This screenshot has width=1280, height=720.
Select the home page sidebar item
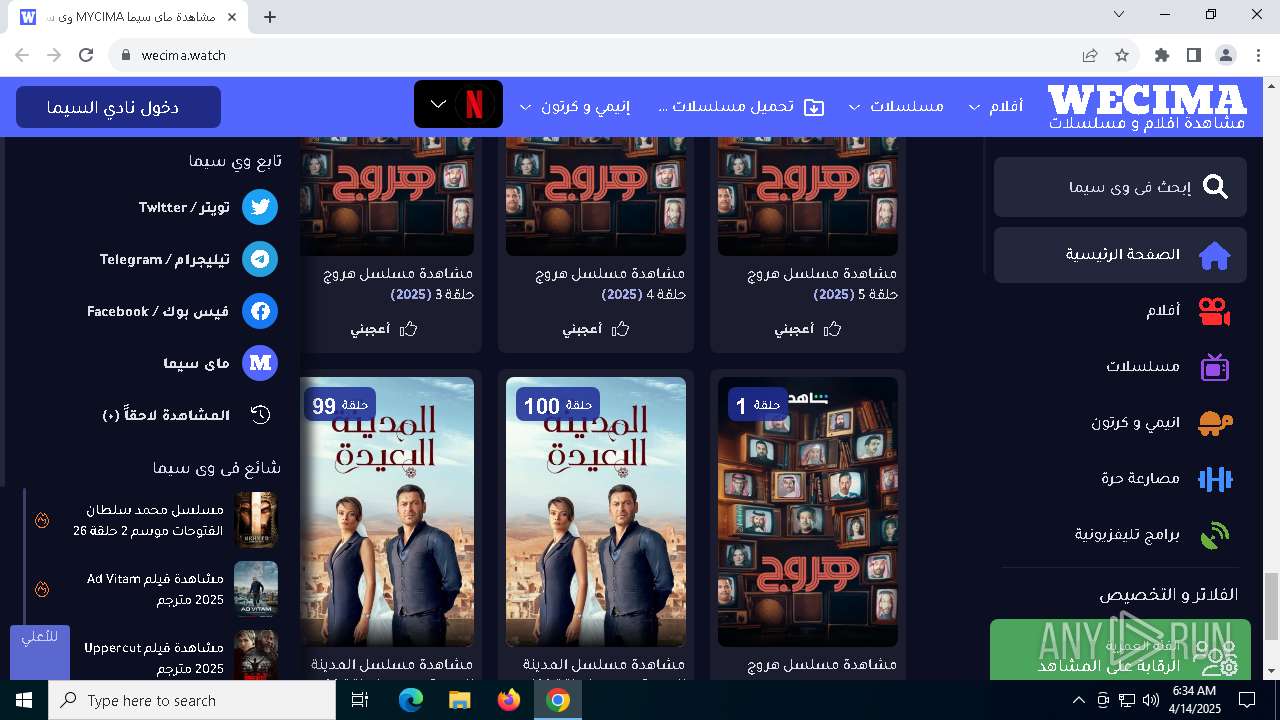[1120, 255]
